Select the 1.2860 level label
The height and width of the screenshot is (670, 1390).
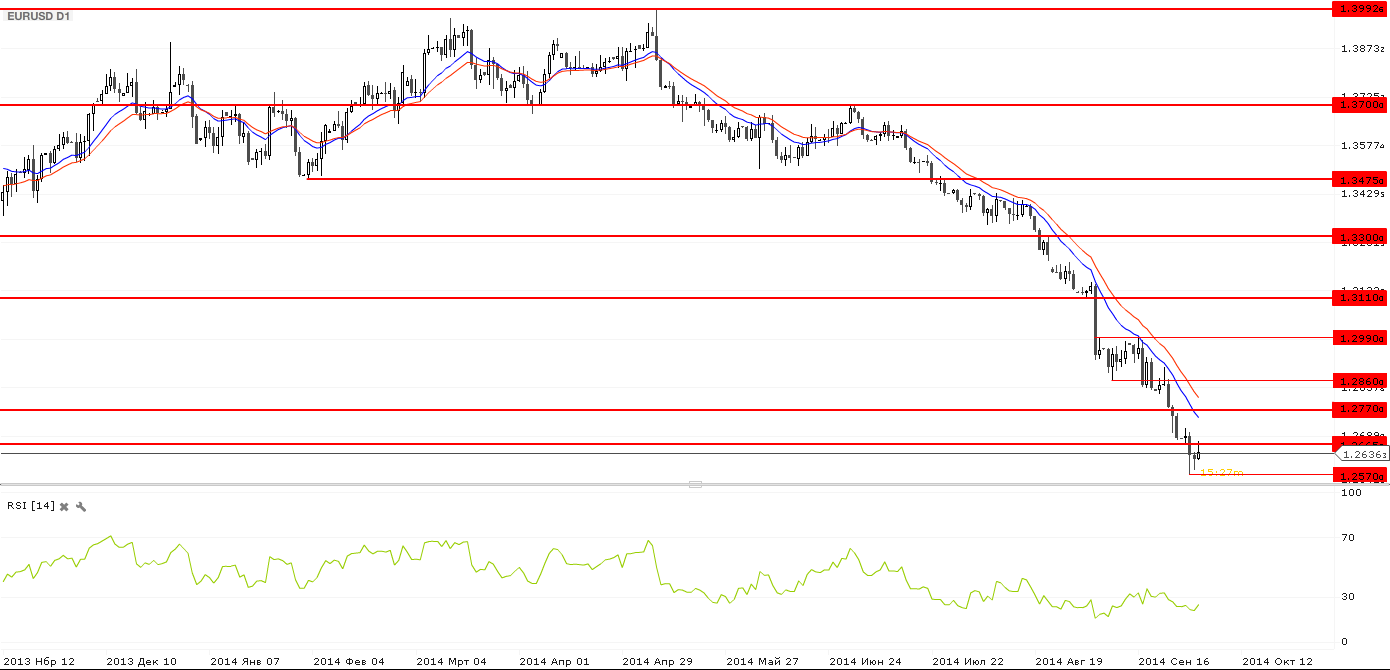click(1361, 380)
